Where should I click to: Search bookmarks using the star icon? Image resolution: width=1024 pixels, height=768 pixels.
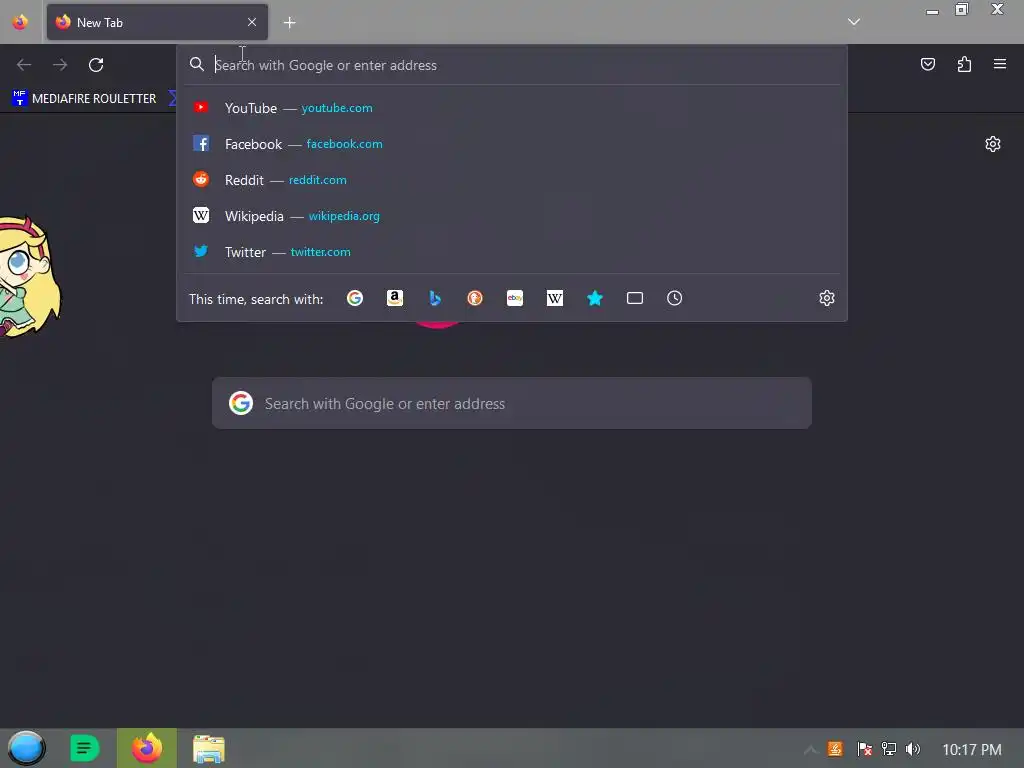click(594, 298)
